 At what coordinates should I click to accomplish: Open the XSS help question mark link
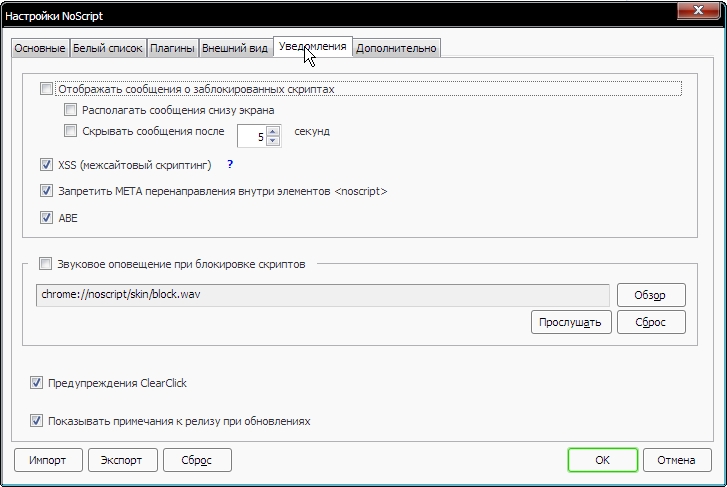[230, 164]
